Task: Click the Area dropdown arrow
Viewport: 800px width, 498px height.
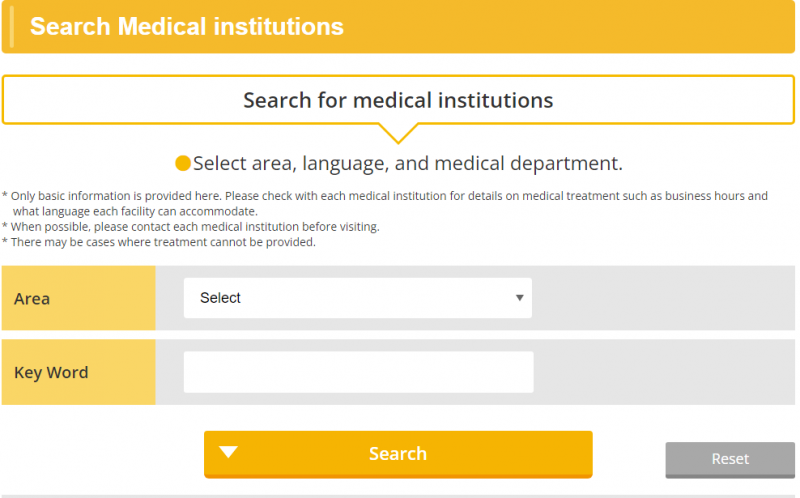Action: coord(519,298)
